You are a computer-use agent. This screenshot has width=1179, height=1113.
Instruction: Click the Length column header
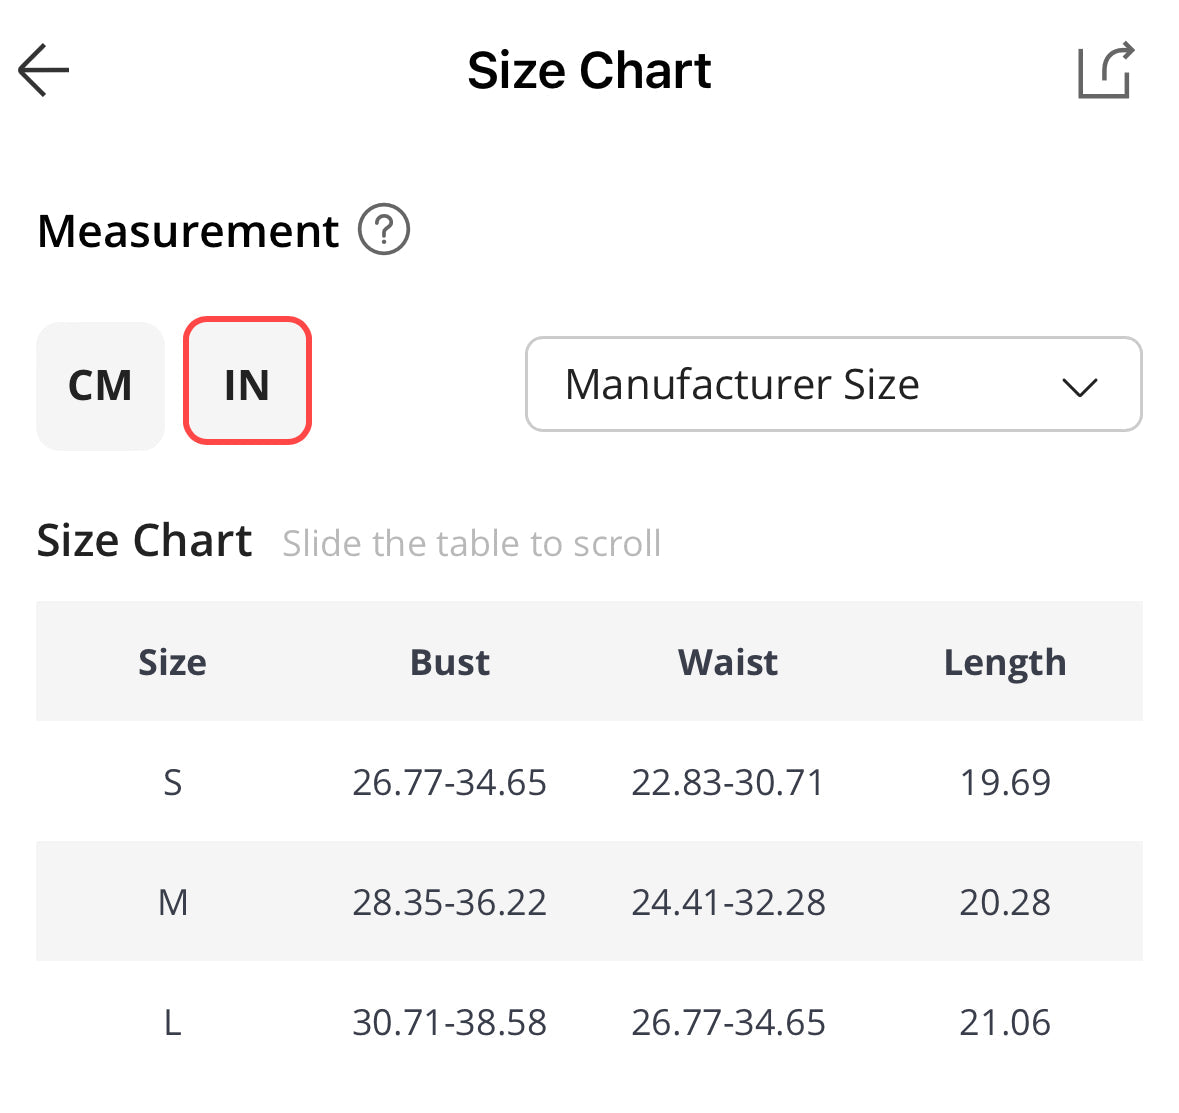(x=1004, y=662)
